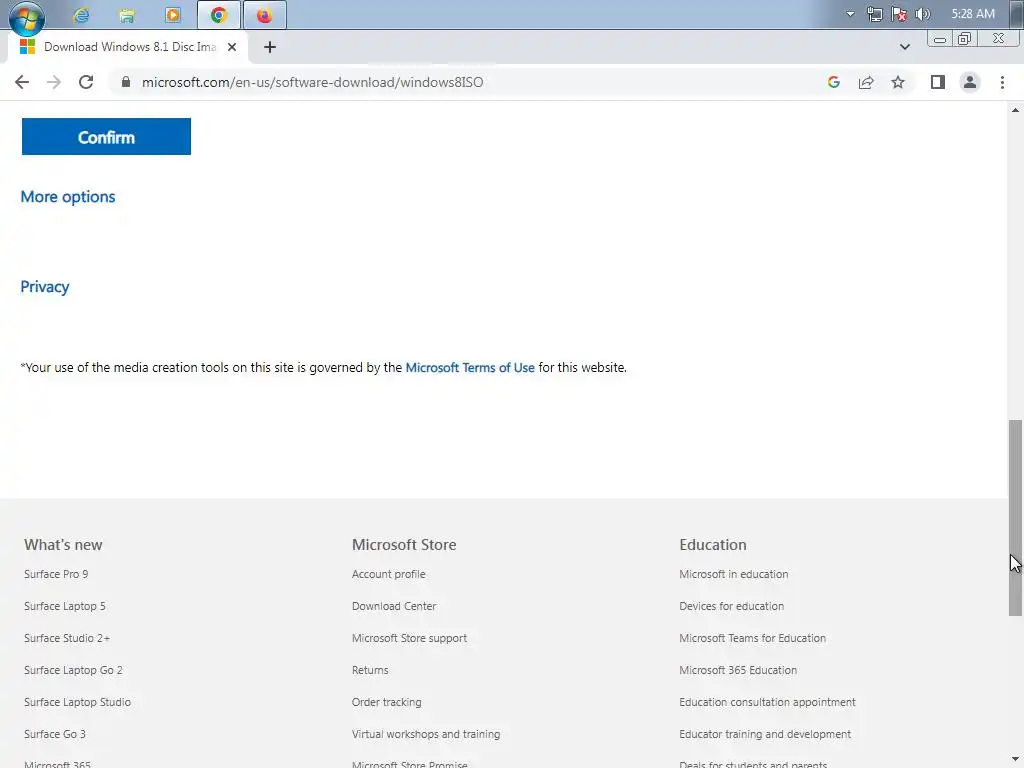1024x768 pixels.
Task: Open Devices for education link
Action: 731,606
